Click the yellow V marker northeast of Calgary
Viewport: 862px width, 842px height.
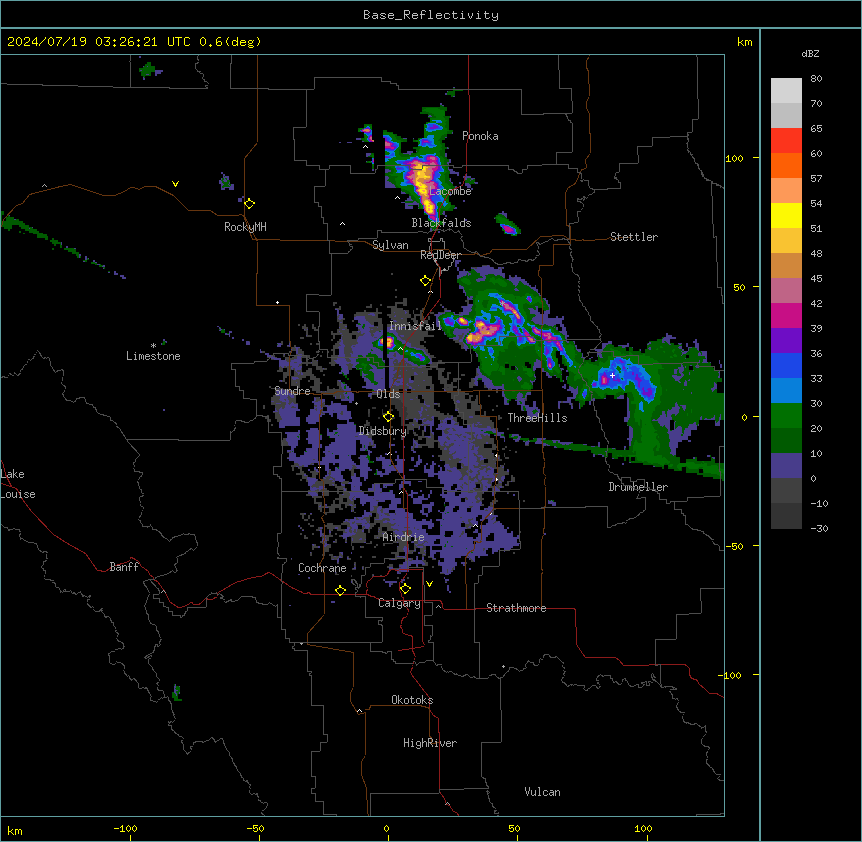pyautogui.click(x=429, y=584)
